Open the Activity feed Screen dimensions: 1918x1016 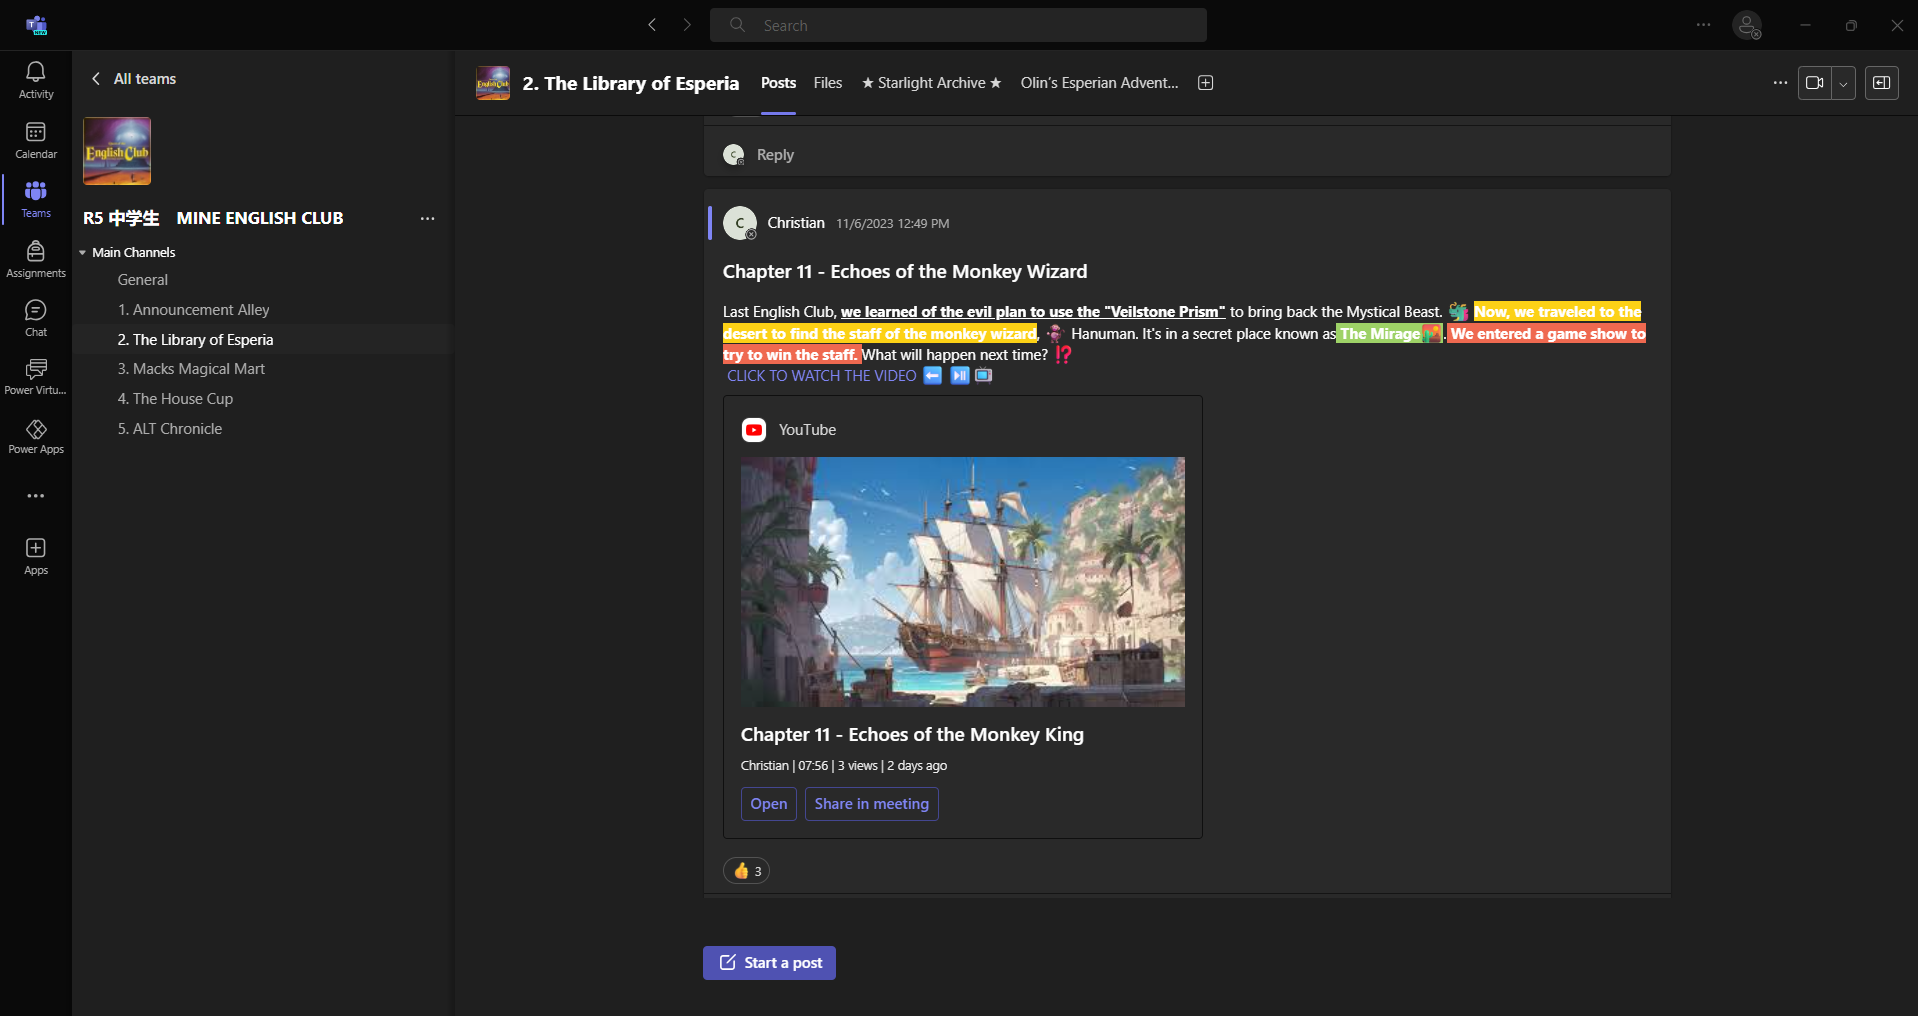(36, 80)
